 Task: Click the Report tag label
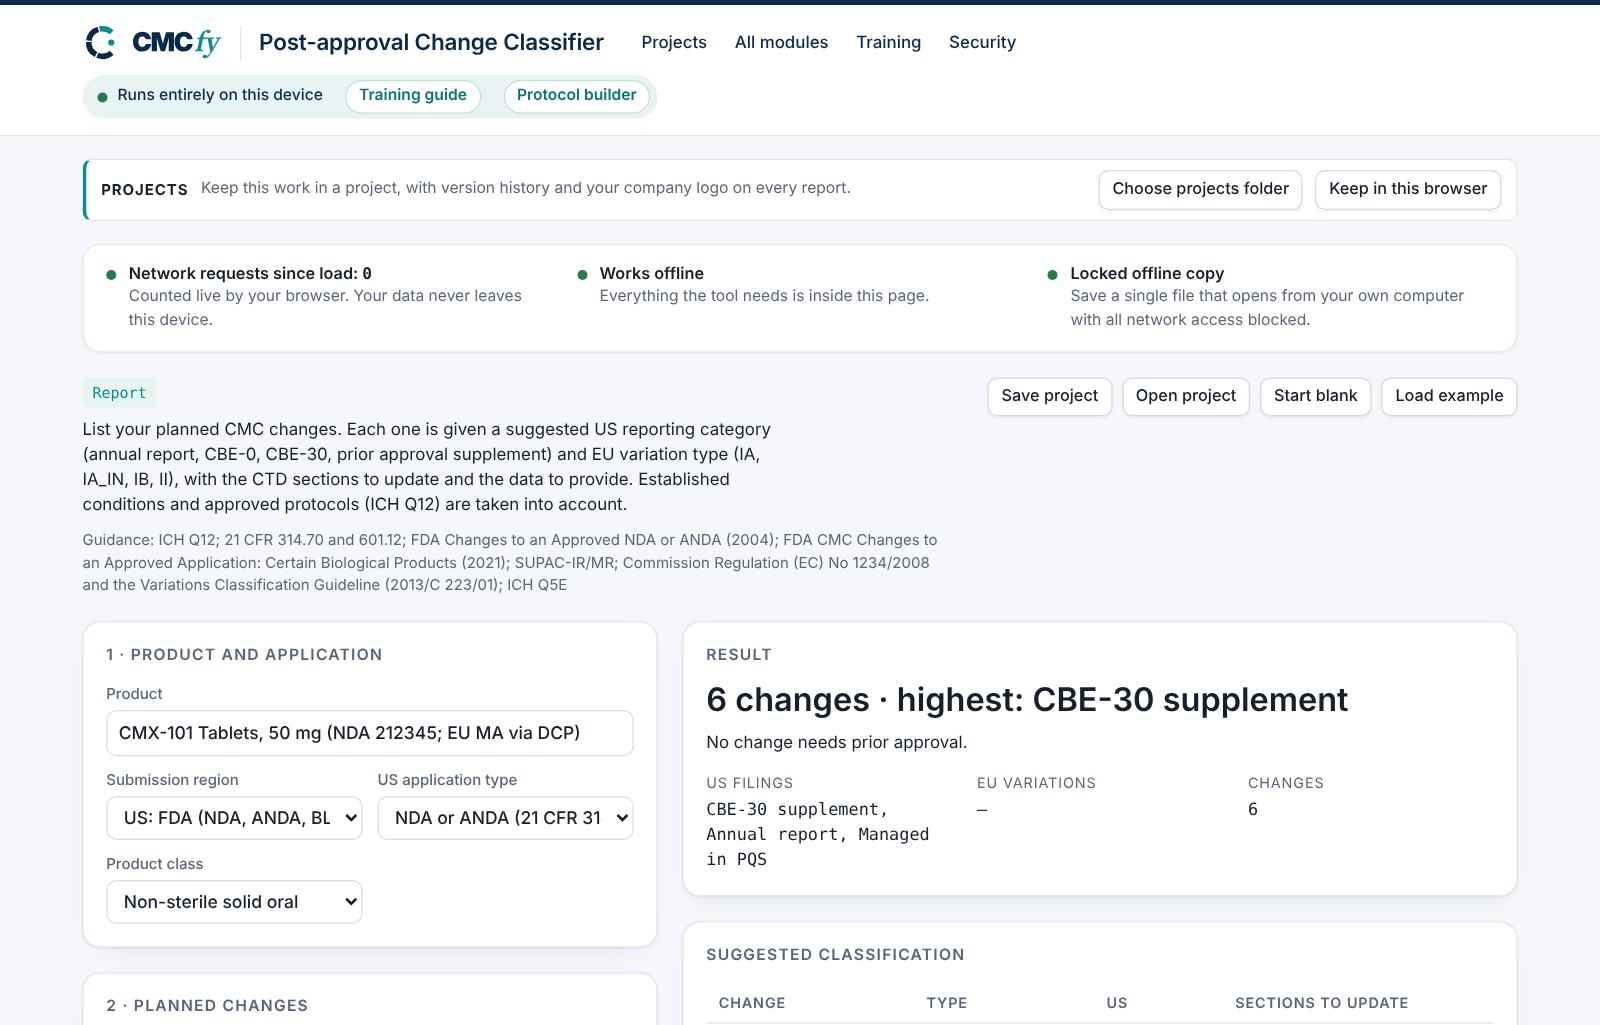[x=119, y=393]
